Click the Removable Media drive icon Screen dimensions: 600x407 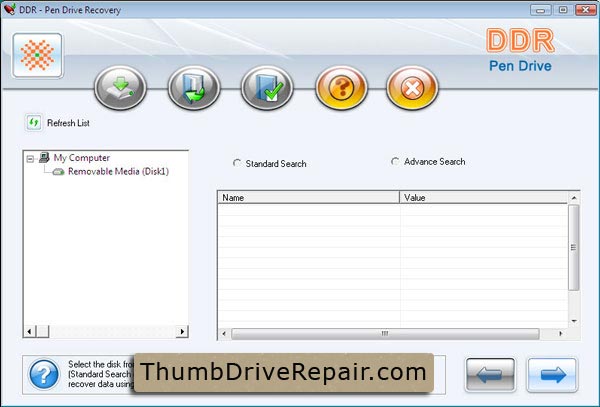click(x=58, y=172)
